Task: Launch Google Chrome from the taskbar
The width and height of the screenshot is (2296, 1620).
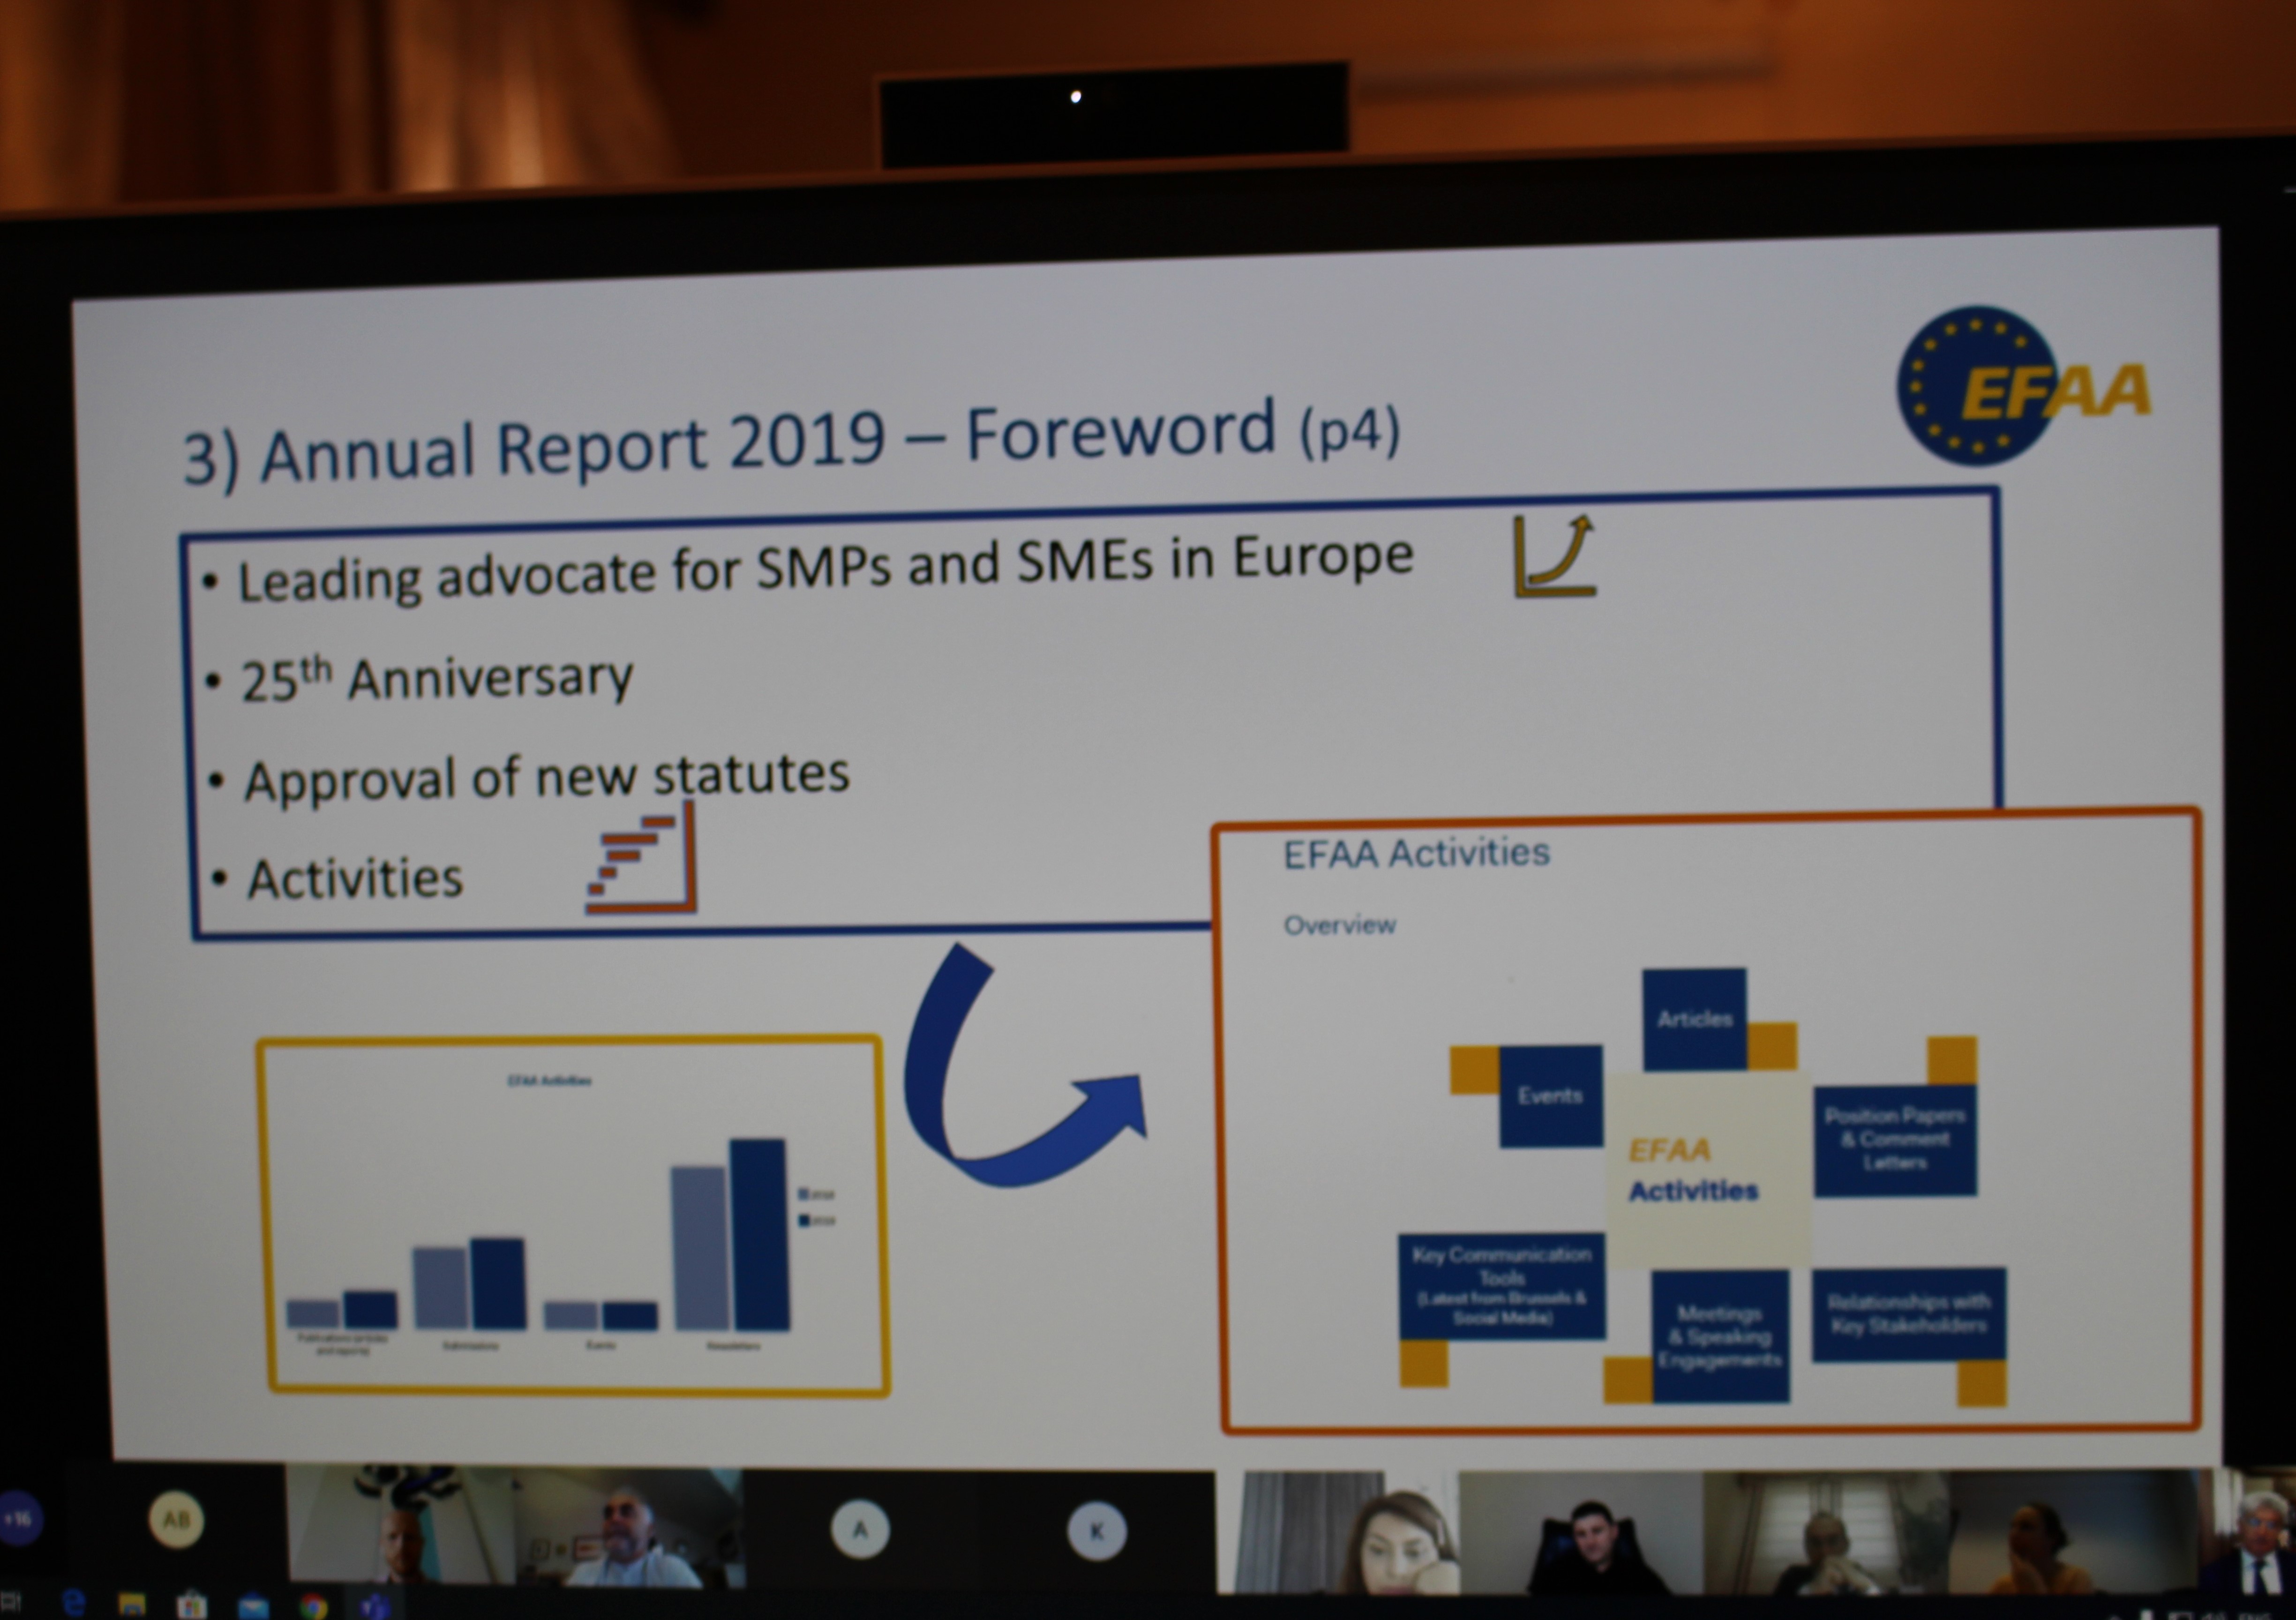Action: [313, 1607]
